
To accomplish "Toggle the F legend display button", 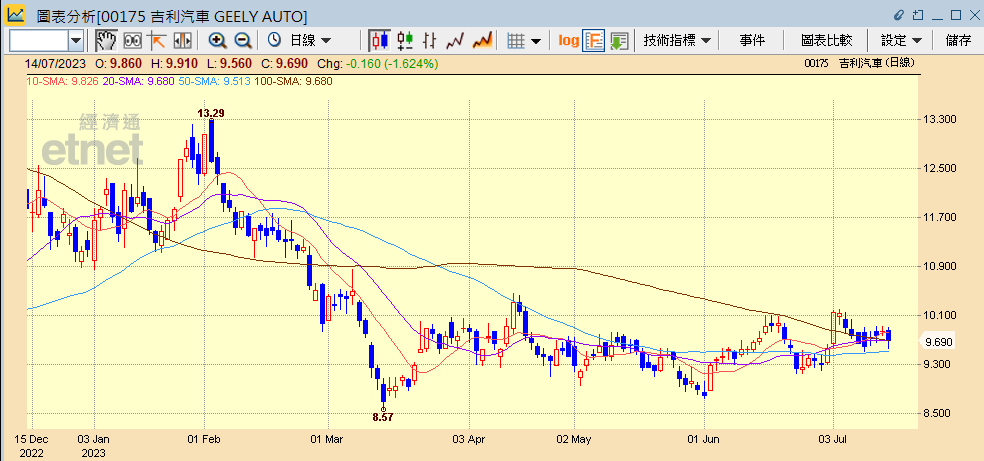I will pos(594,40).
